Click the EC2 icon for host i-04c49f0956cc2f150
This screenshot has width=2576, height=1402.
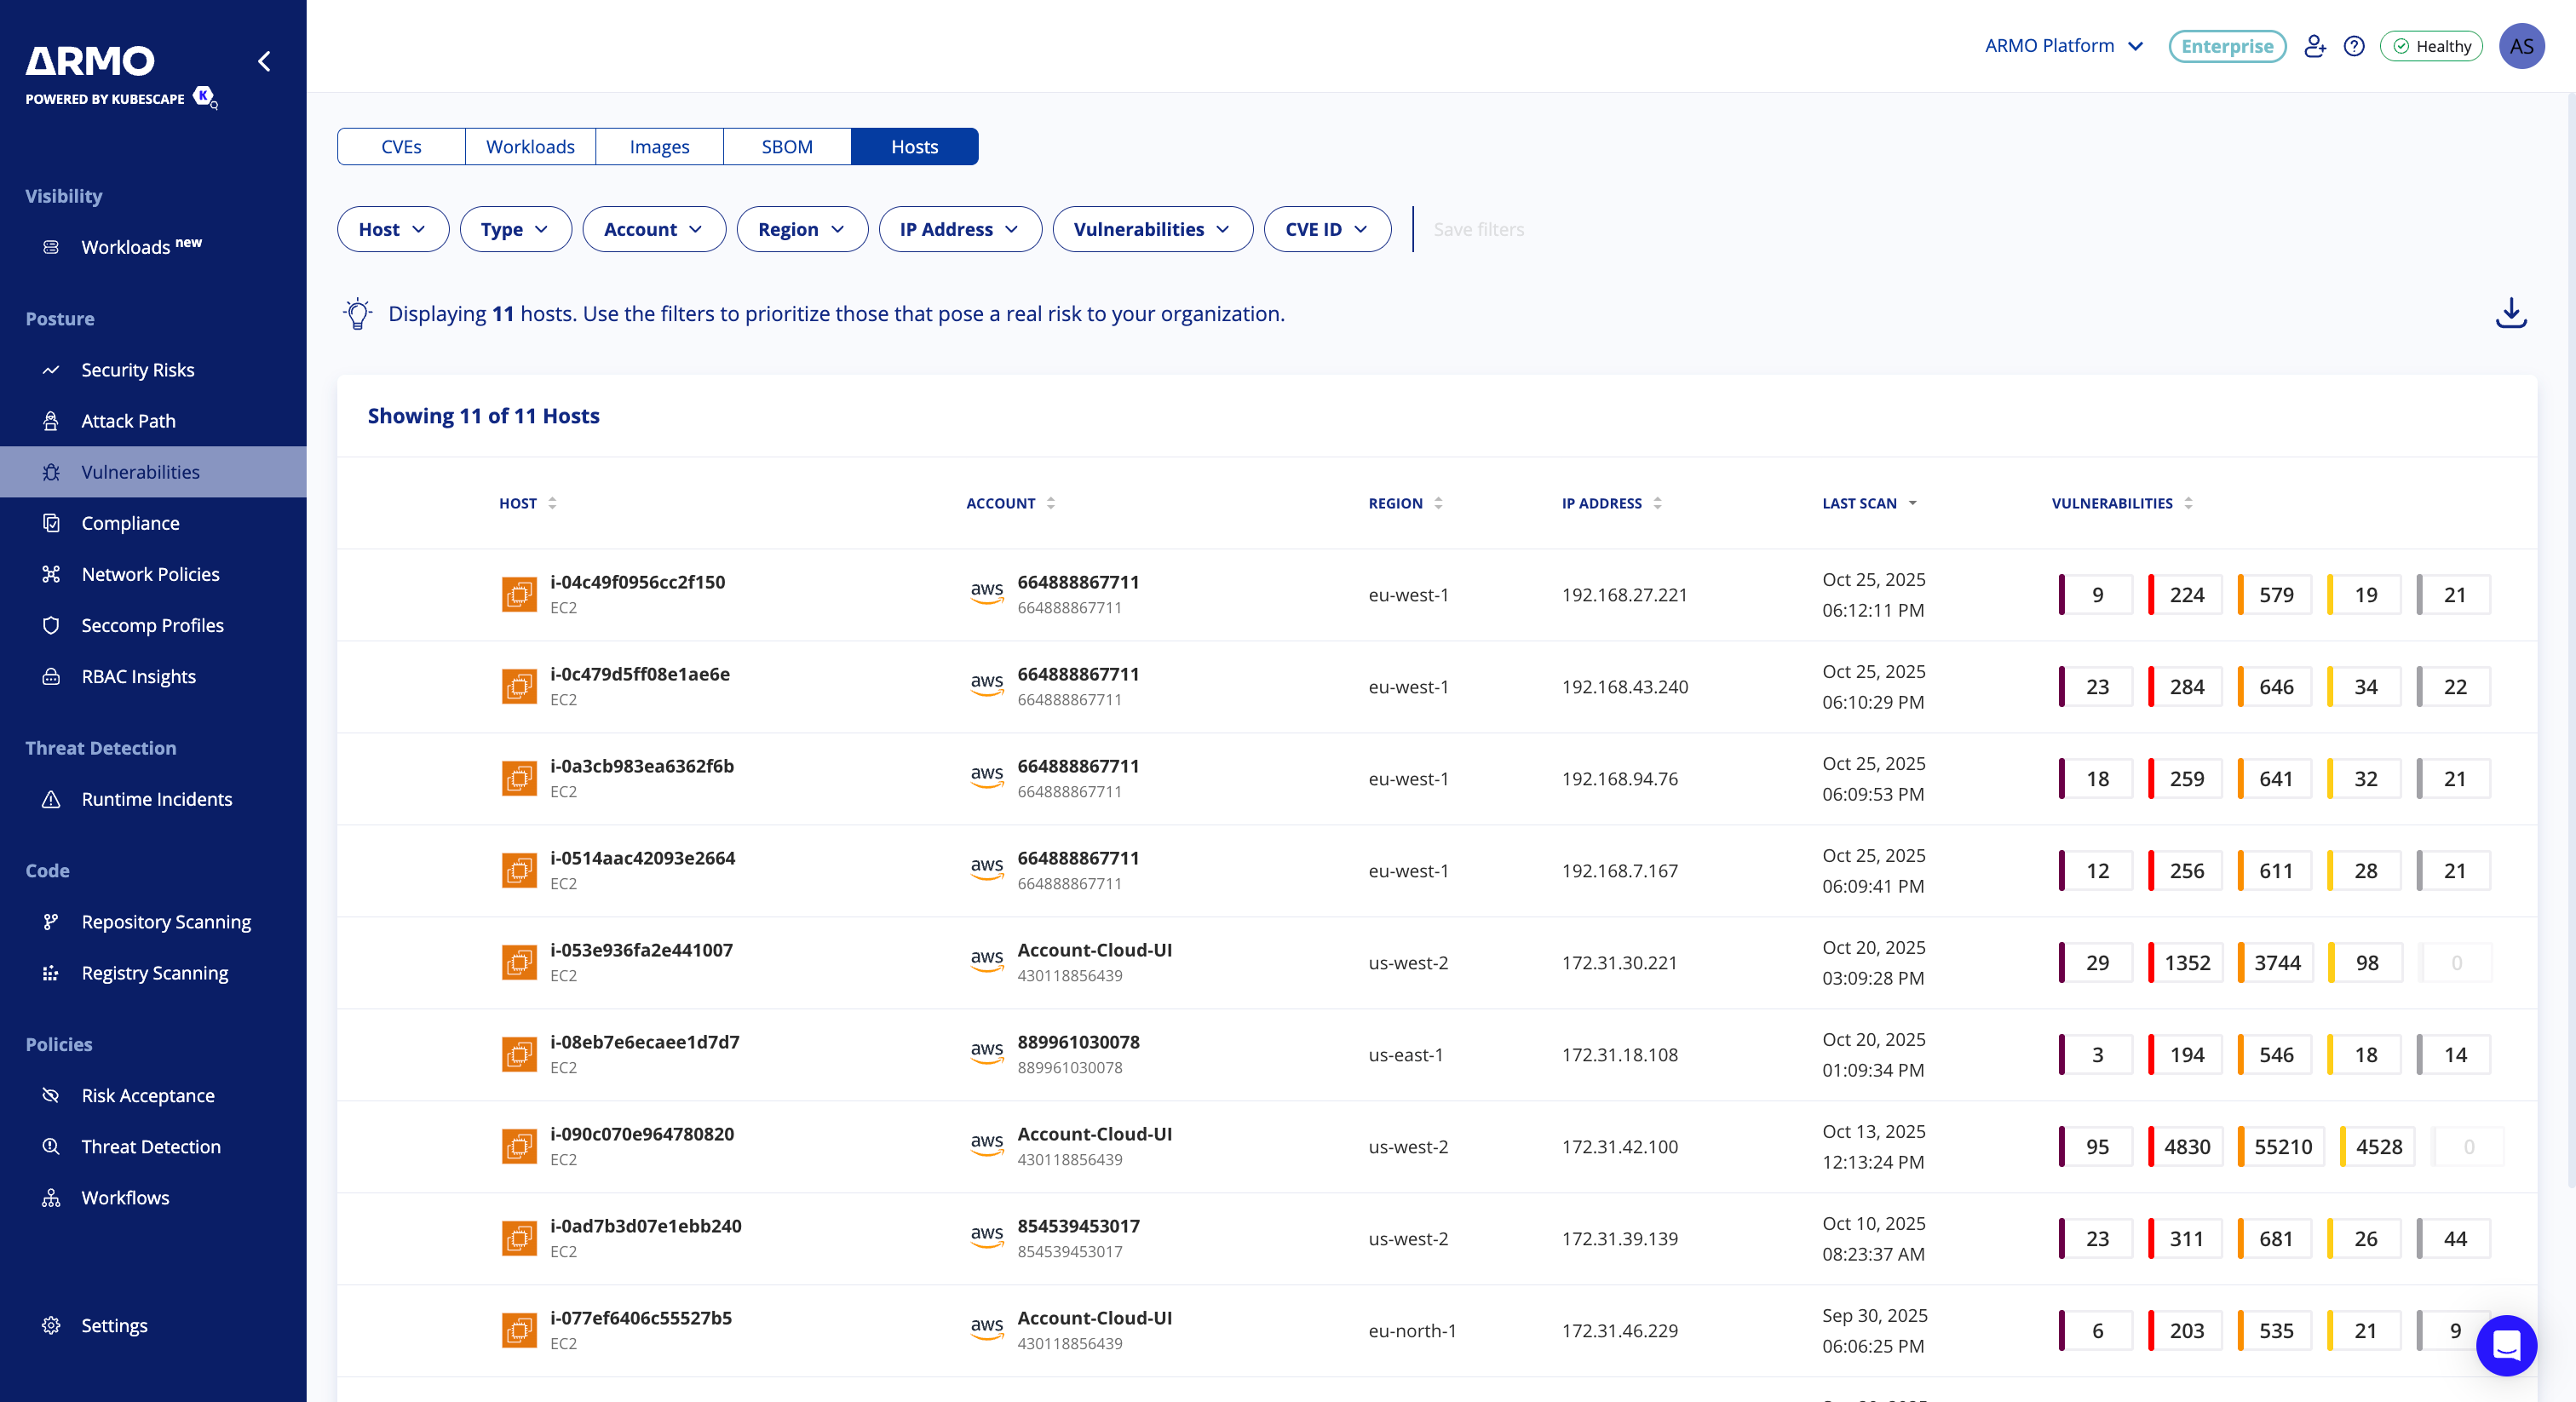(x=519, y=594)
